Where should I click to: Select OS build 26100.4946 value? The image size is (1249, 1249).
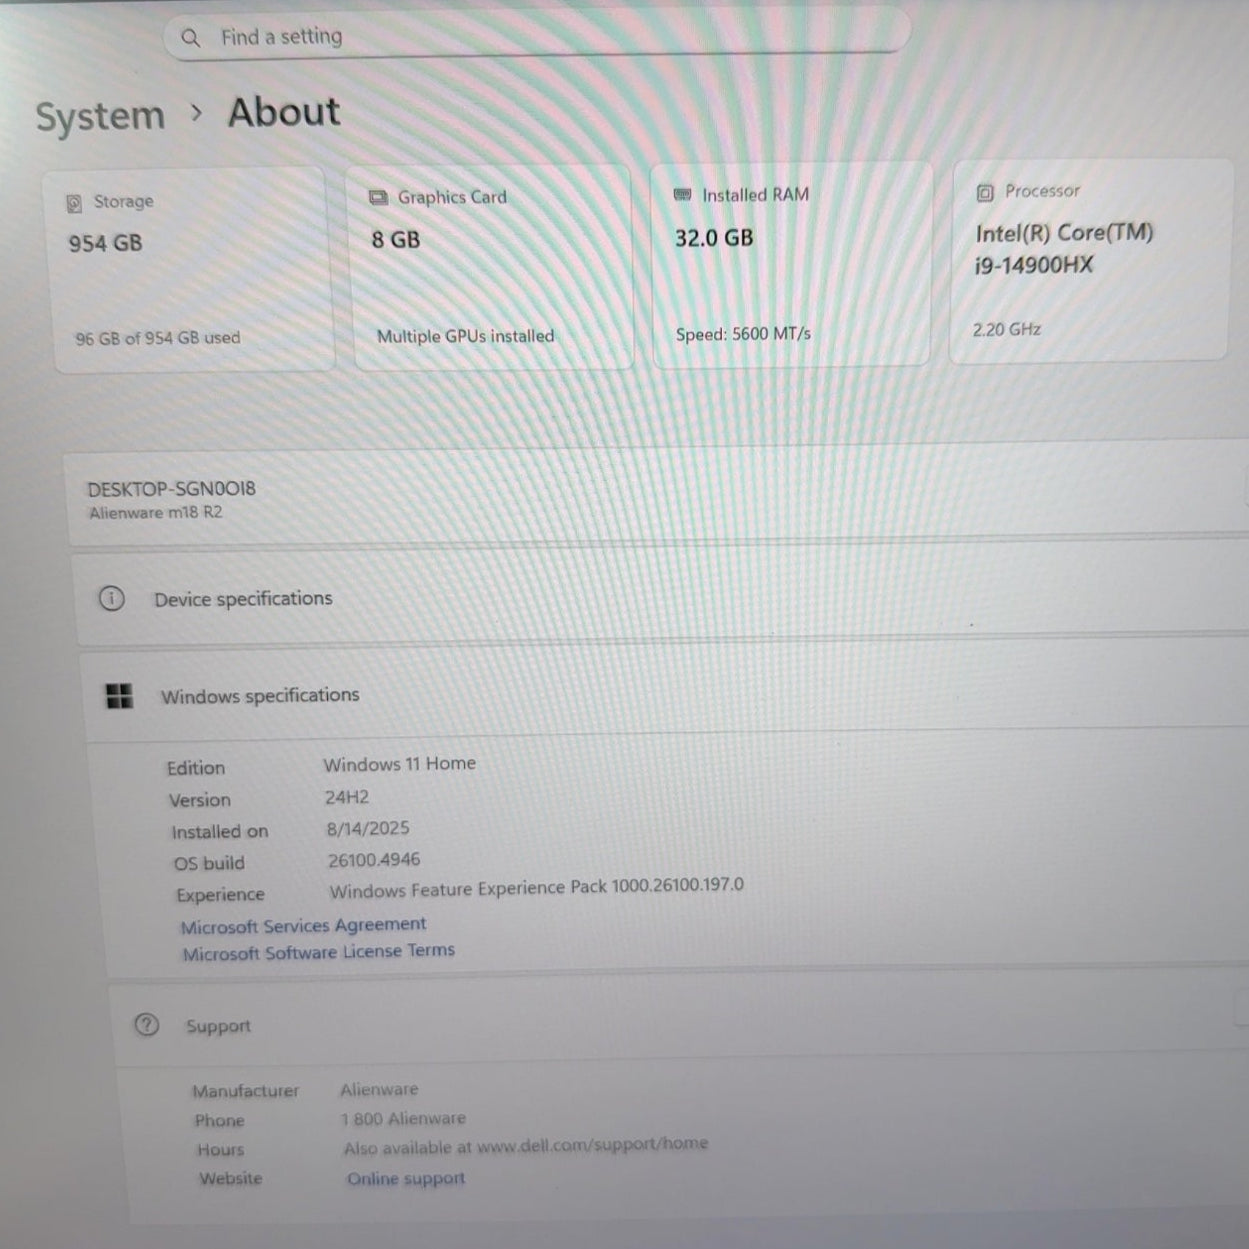point(374,860)
